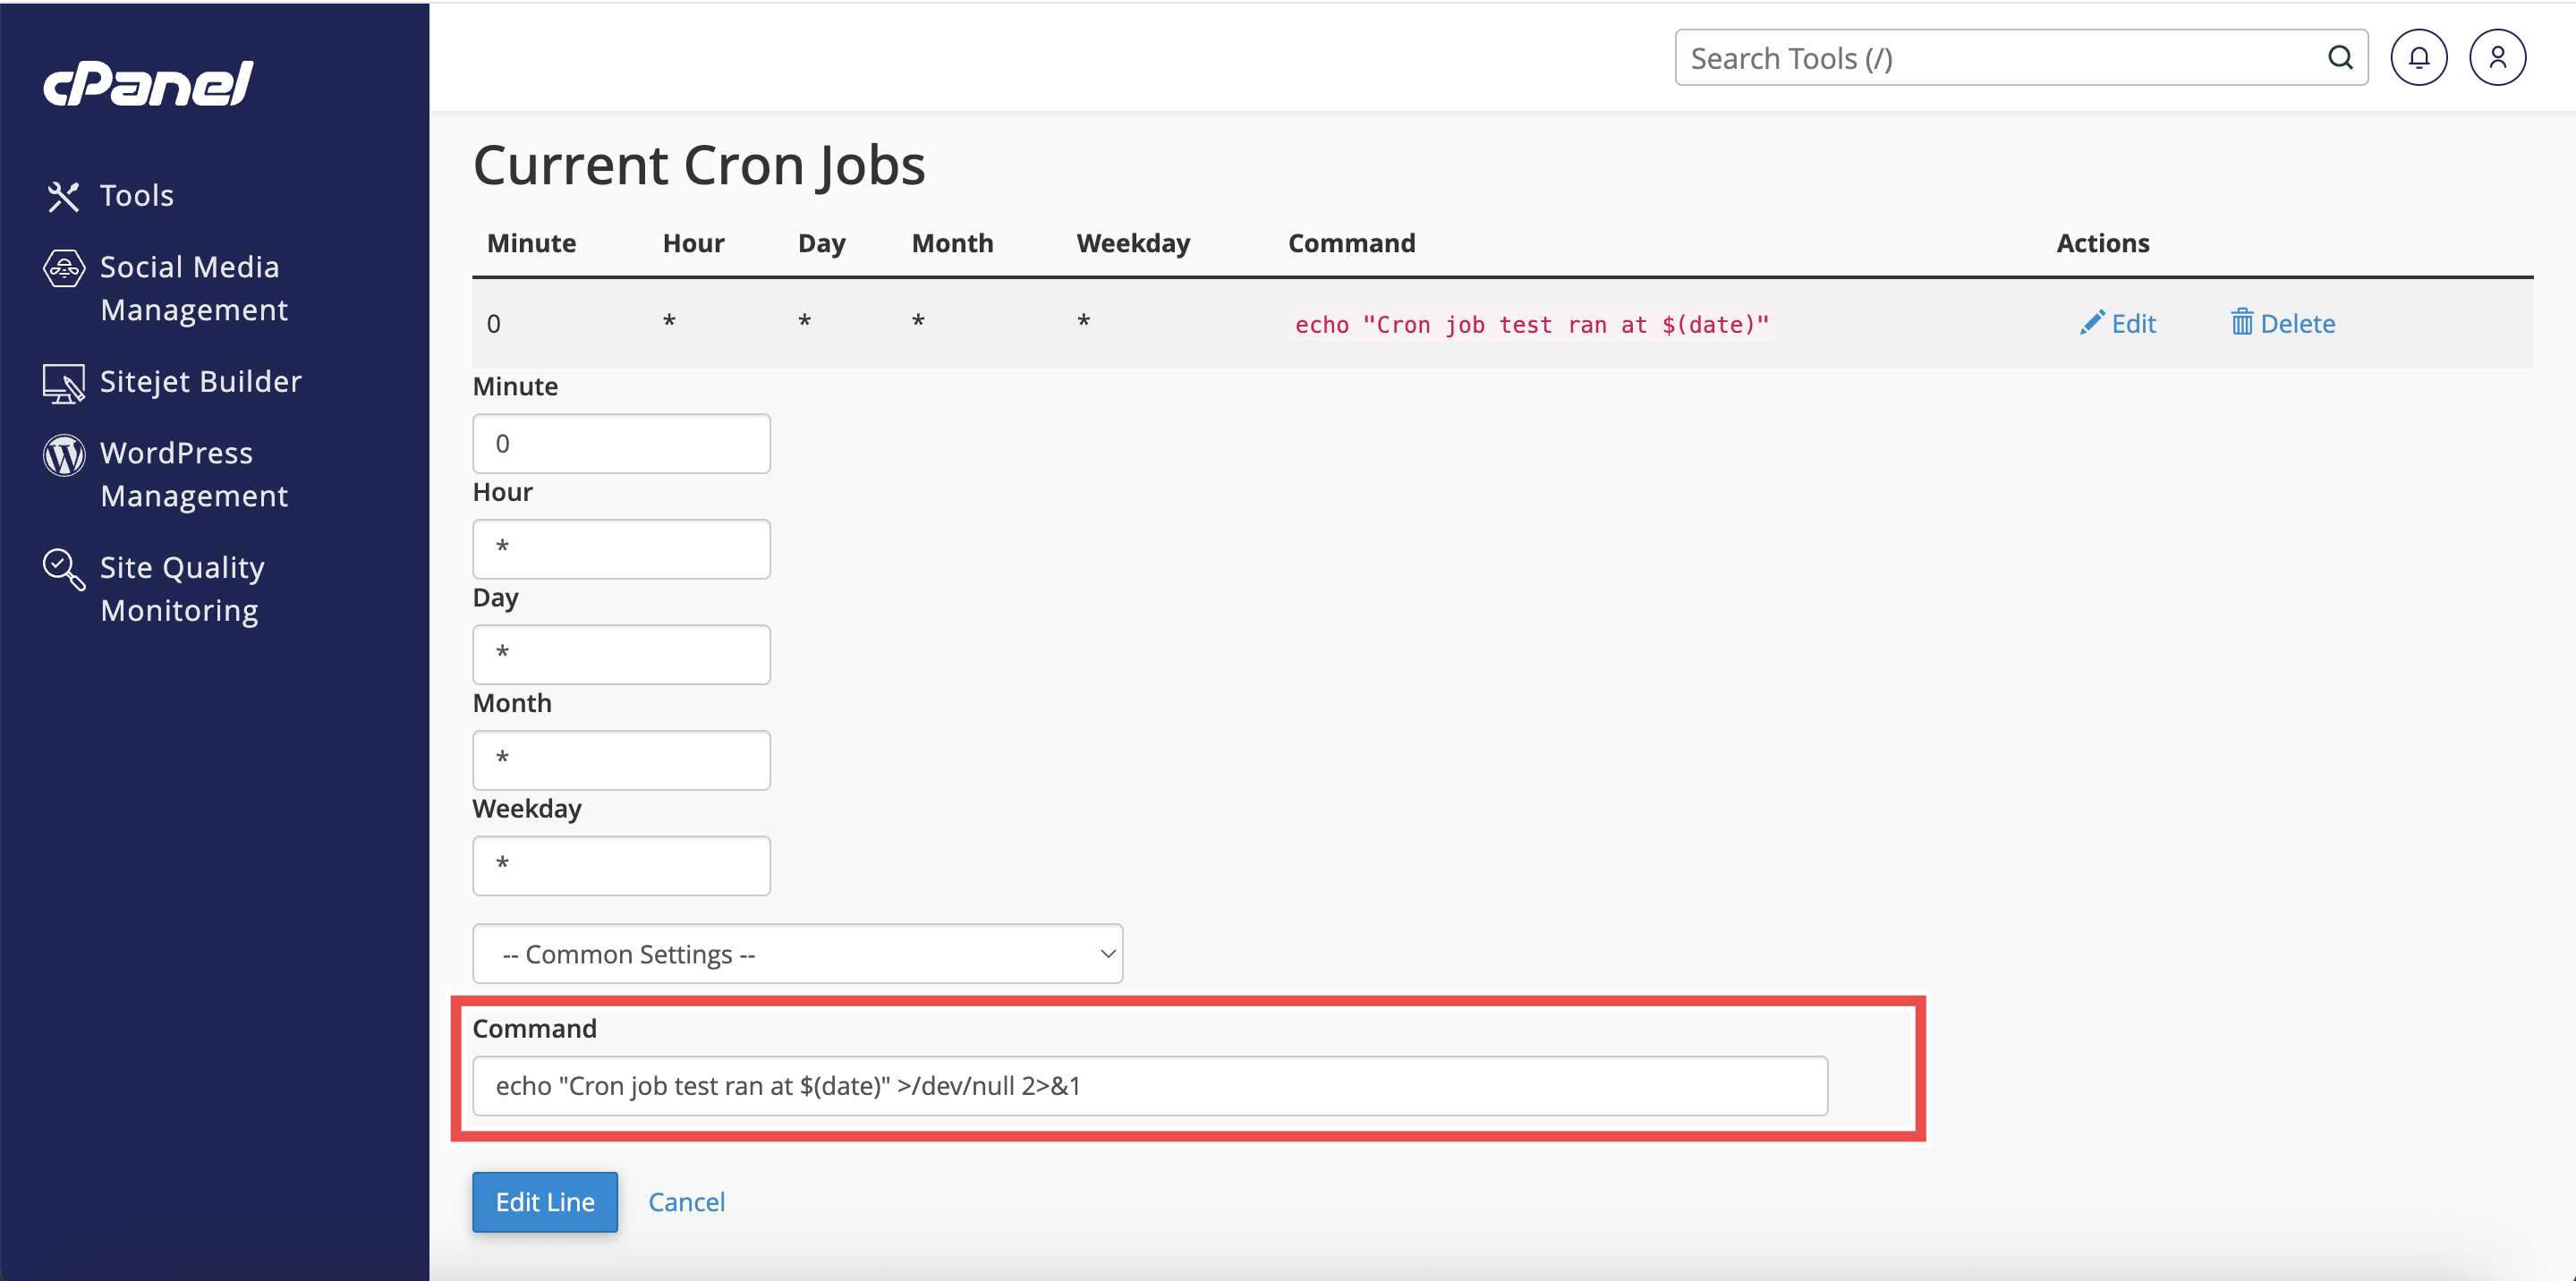Focus the Search Tools field
Viewport: 2576px width, 1281px height.
coord(2000,58)
